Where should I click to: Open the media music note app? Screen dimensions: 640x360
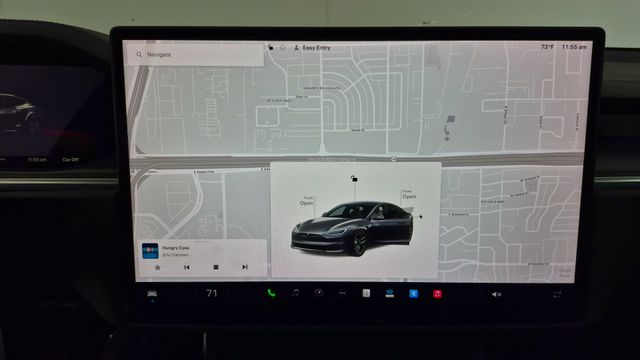pyautogui.click(x=295, y=293)
